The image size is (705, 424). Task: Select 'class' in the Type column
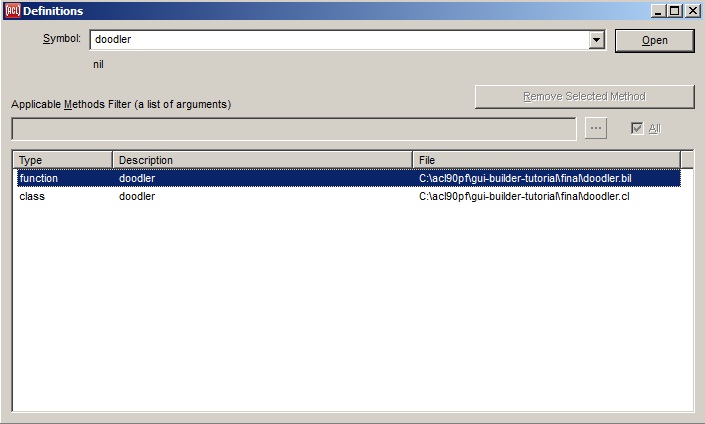click(x=32, y=196)
